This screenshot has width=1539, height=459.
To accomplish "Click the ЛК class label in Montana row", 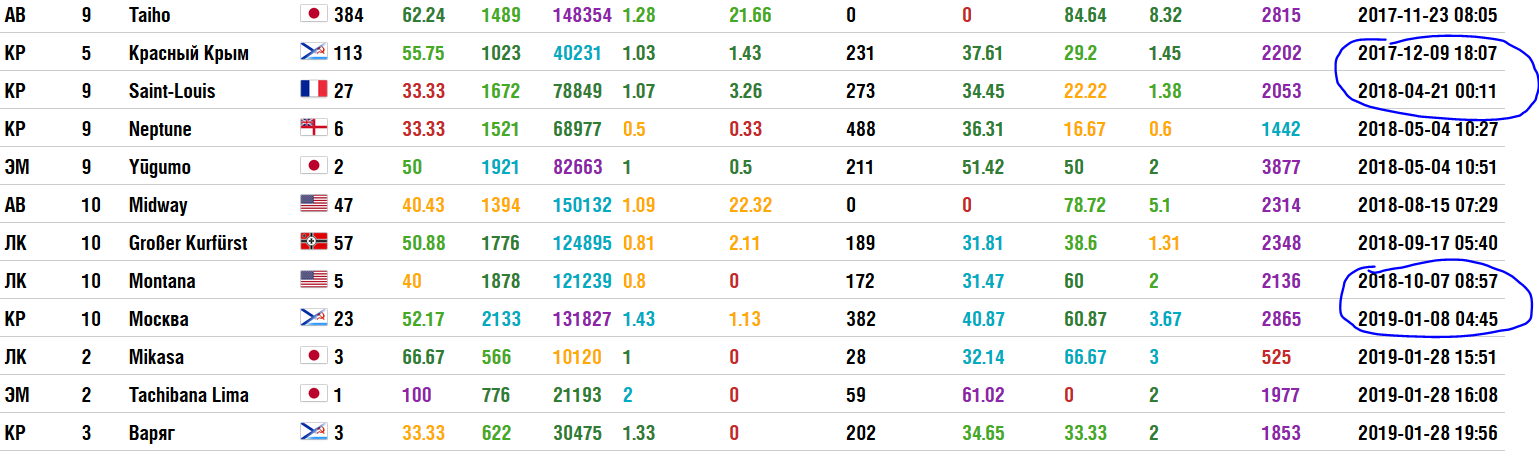I will pos(14,281).
